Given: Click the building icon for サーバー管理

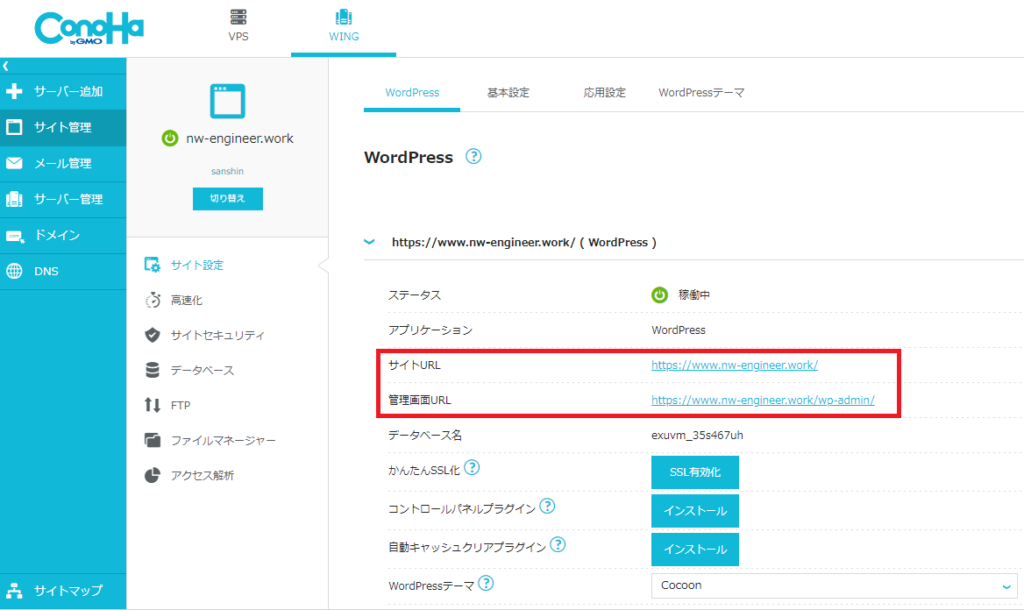Looking at the screenshot, I should [14, 199].
